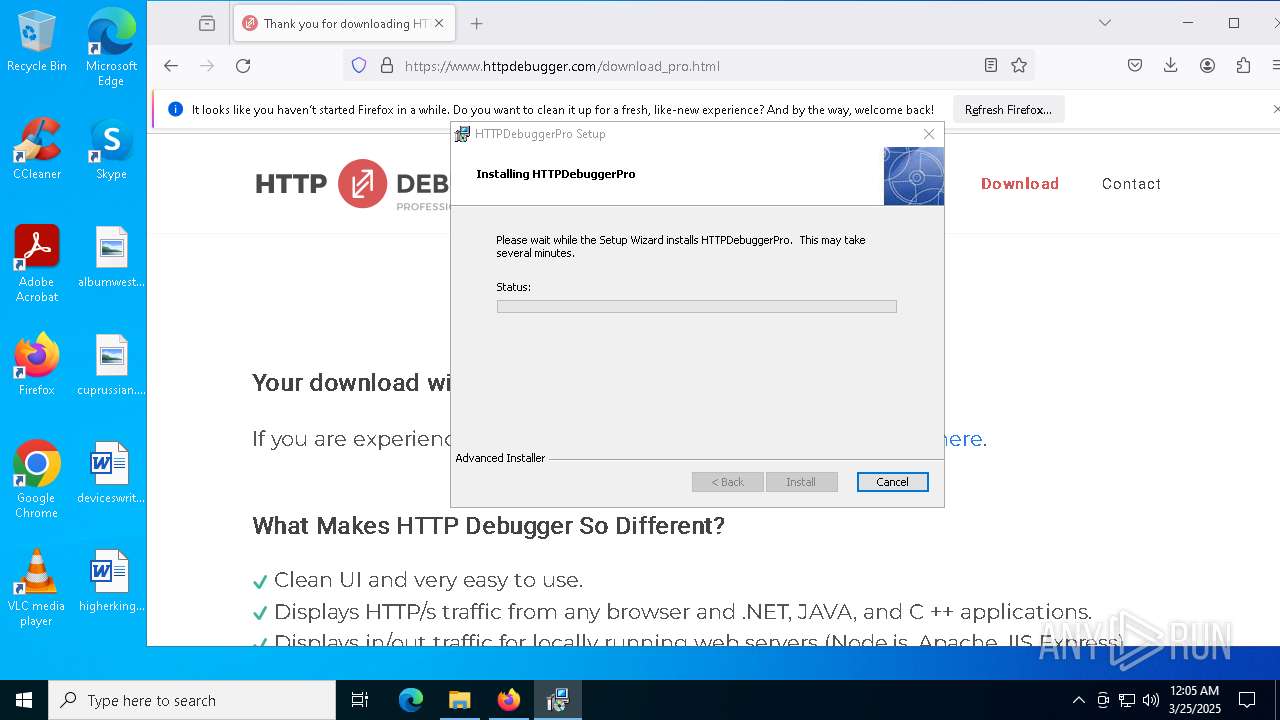Open the Adobe Acrobat desktop shortcut
The height and width of the screenshot is (720, 1280).
[x=37, y=264]
